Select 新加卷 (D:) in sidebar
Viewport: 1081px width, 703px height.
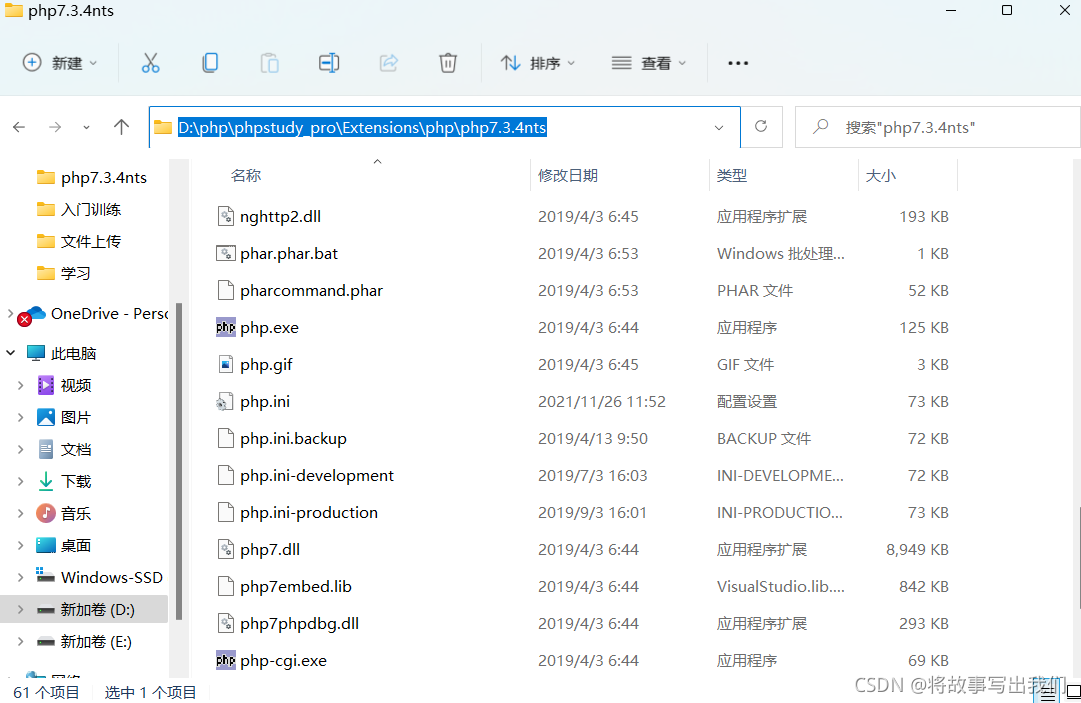click(x=84, y=609)
